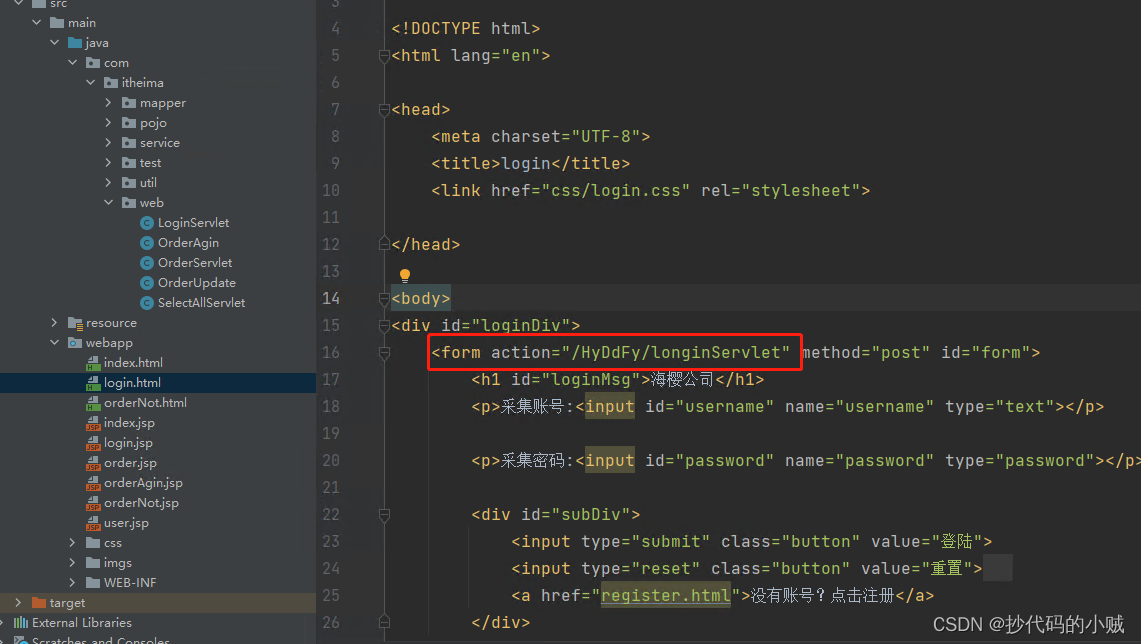Click the target folder icon
The image size is (1141, 644).
(39, 603)
